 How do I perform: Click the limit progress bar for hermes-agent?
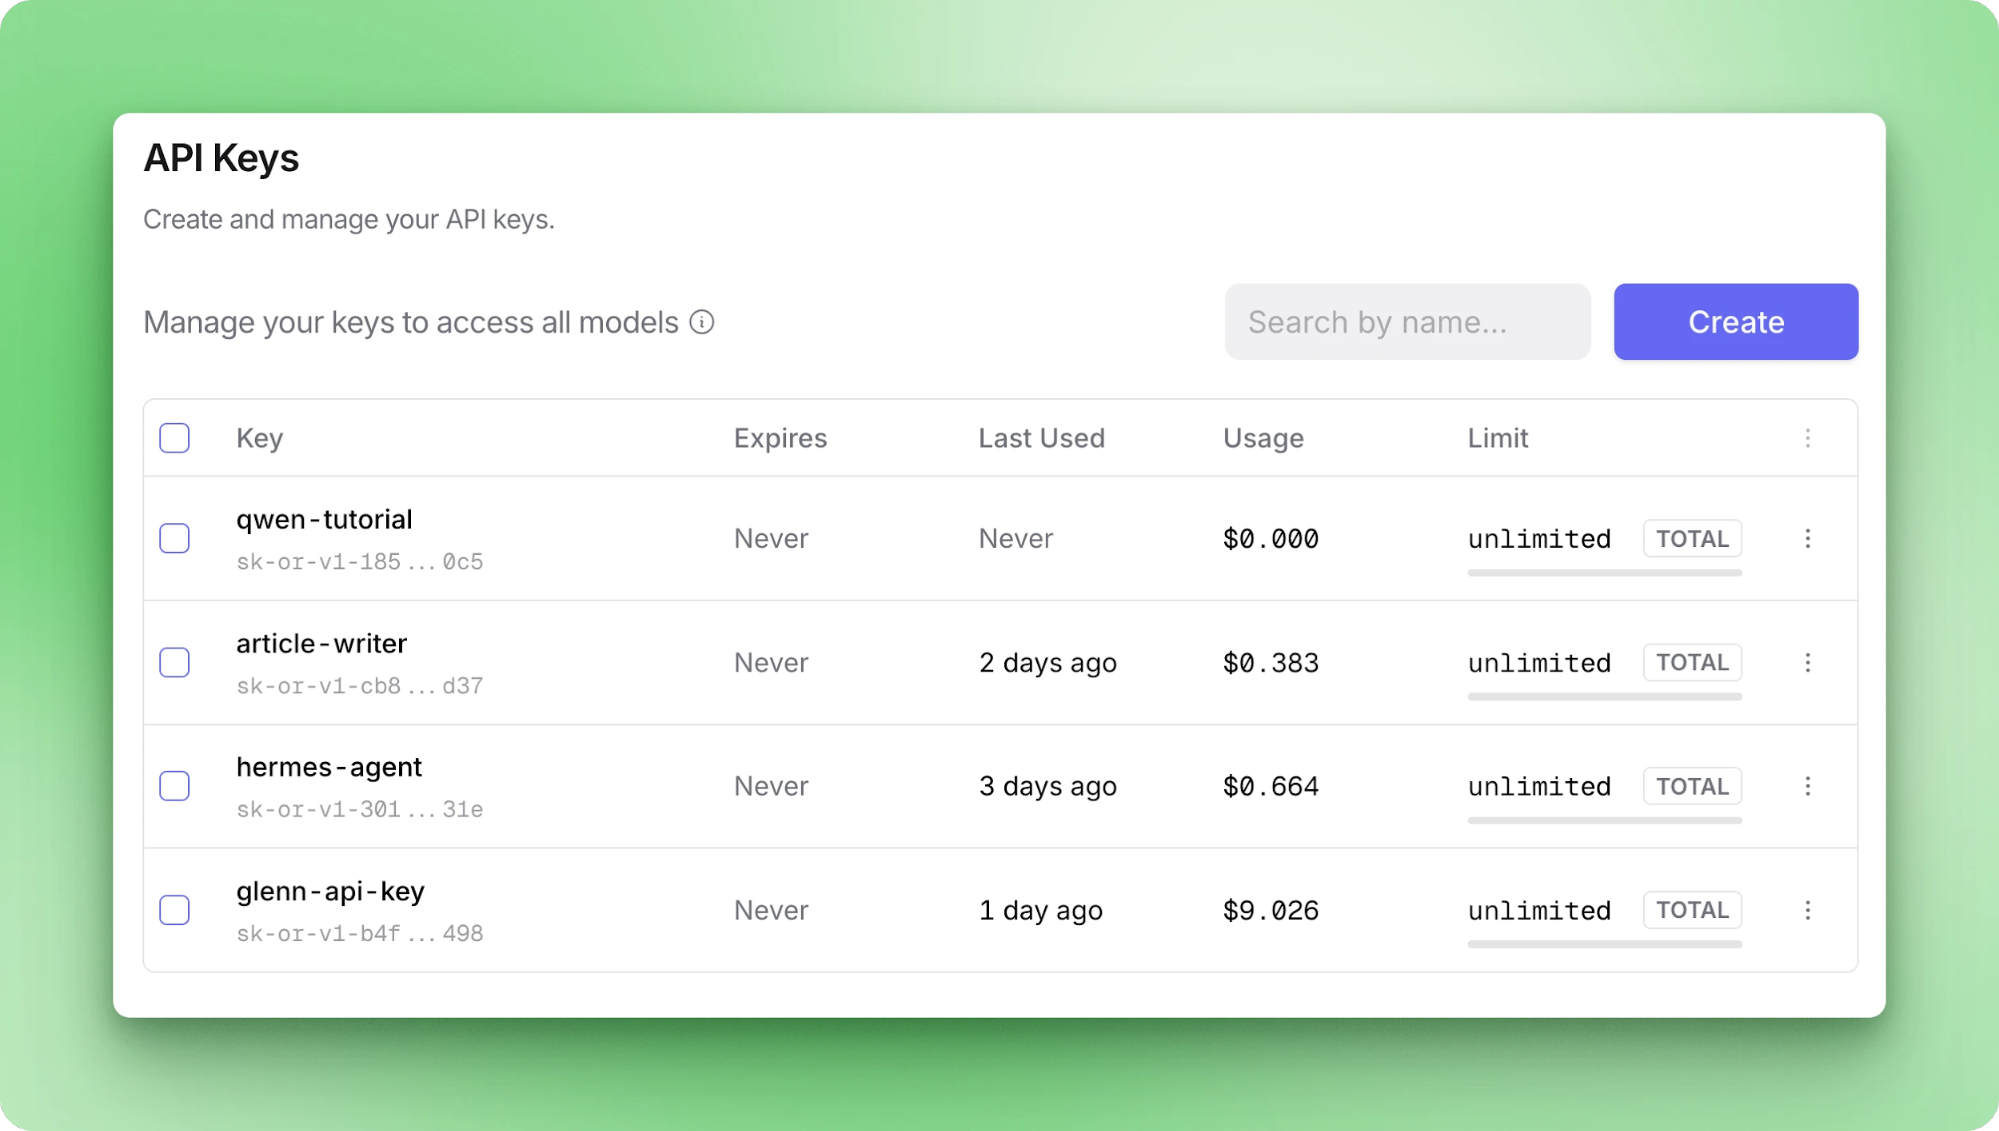point(1605,820)
